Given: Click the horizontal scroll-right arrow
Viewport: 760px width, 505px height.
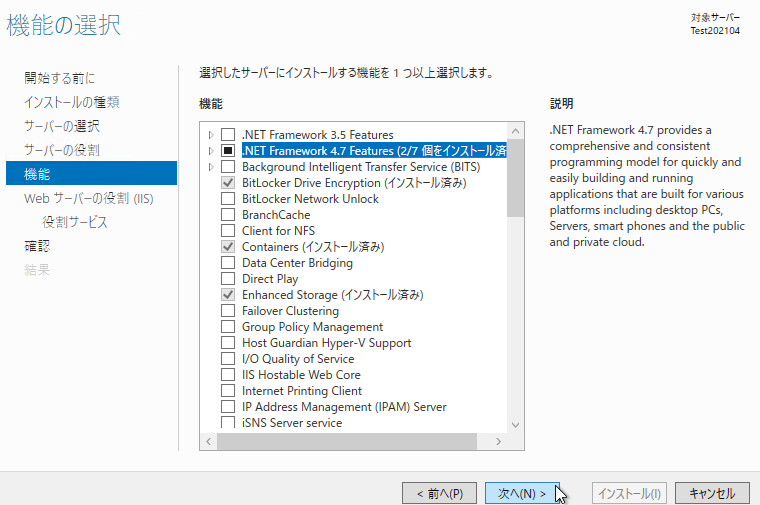Looking at the screenshot, I should (x=498, y=442).
